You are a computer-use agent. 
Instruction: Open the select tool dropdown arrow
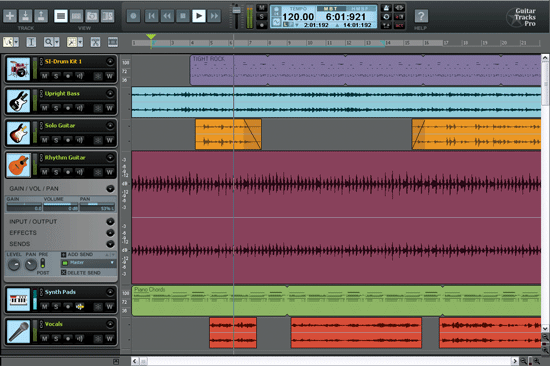click(x=16, y=42)
